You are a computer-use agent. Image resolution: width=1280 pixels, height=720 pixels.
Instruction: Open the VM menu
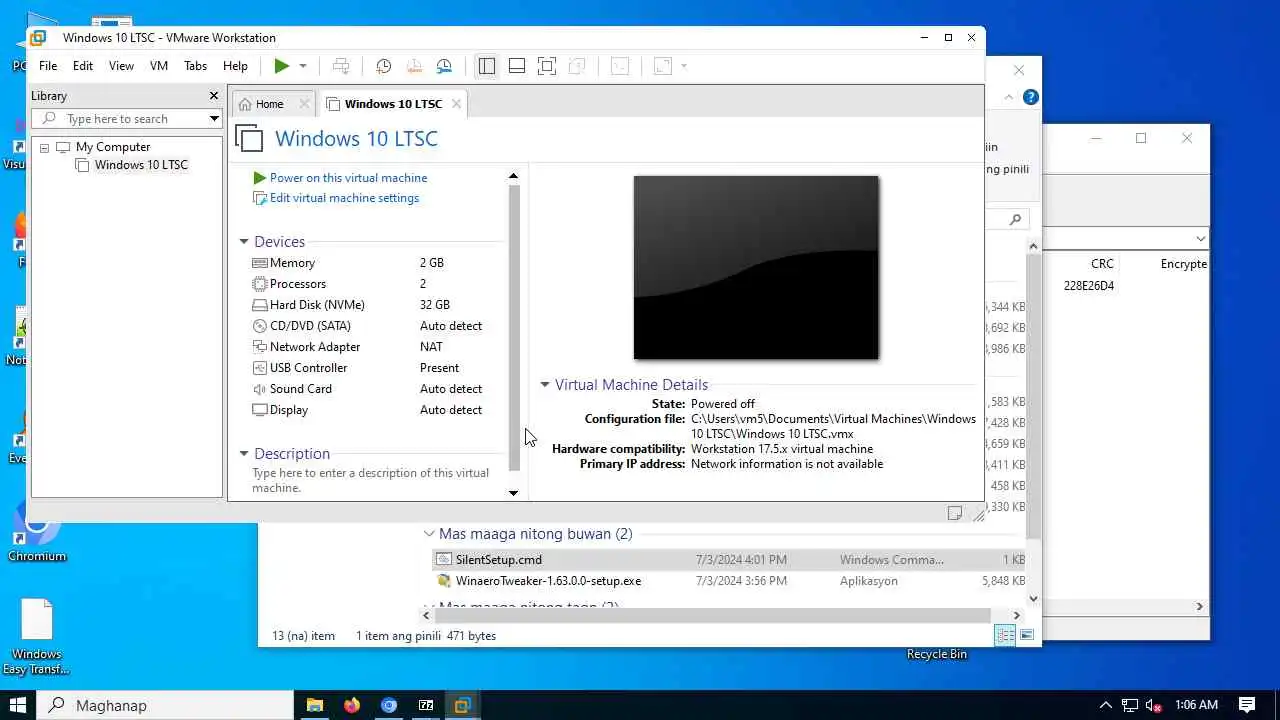[x=159, y=66]
